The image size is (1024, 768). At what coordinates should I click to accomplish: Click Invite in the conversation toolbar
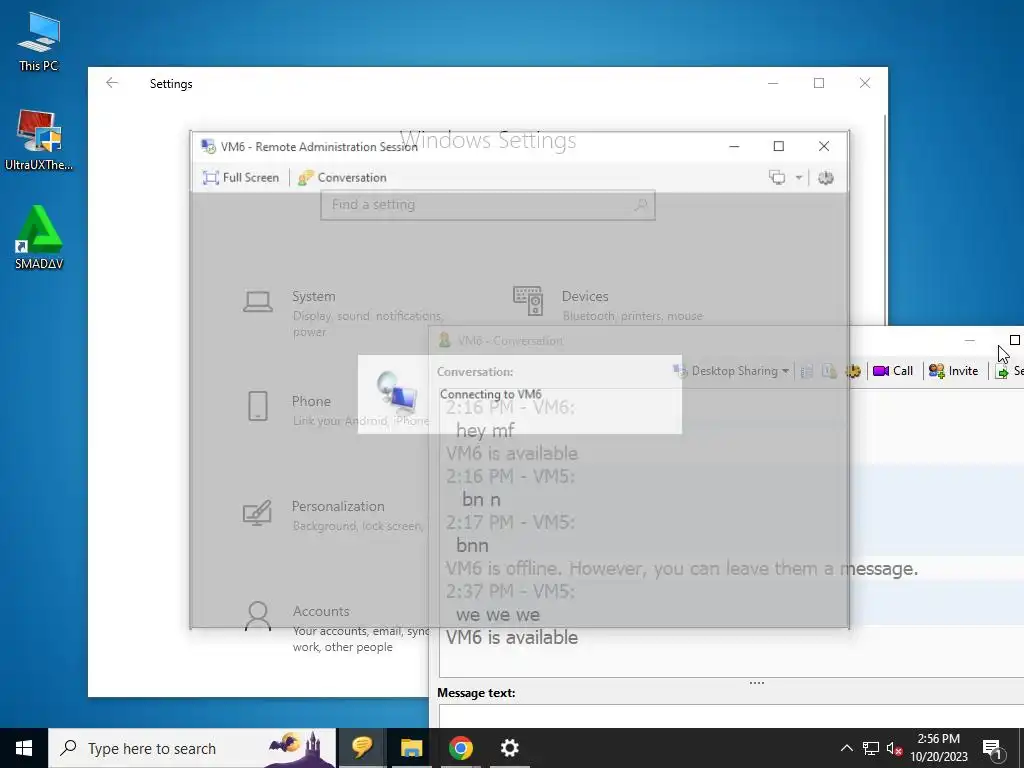coord(953,371)
